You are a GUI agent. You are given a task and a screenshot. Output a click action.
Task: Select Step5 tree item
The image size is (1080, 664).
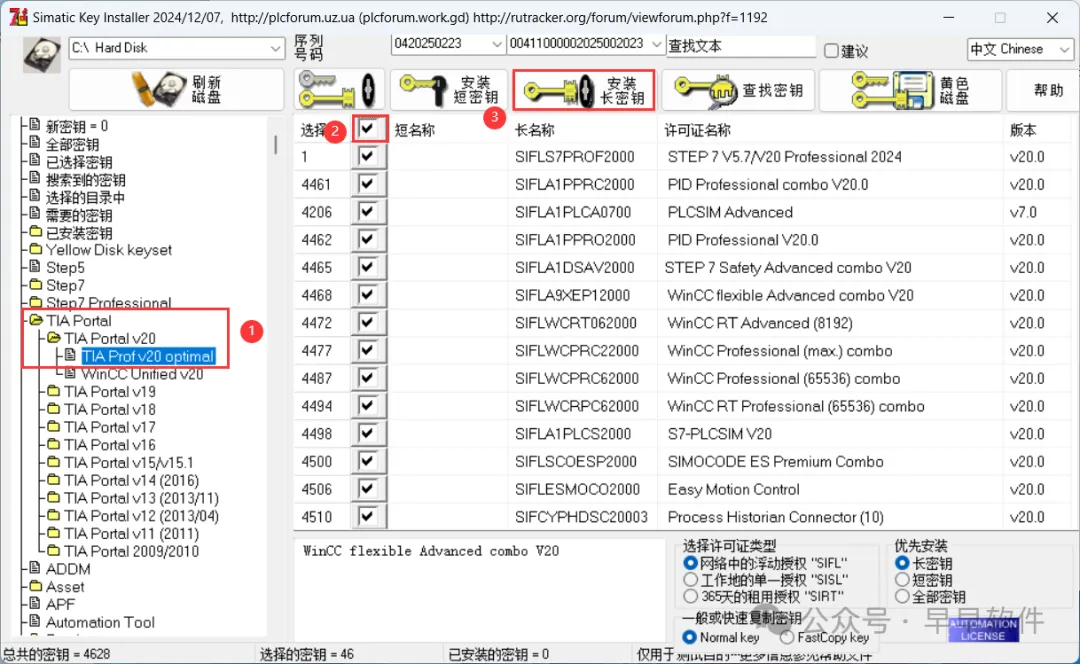[x=65, y=267]
